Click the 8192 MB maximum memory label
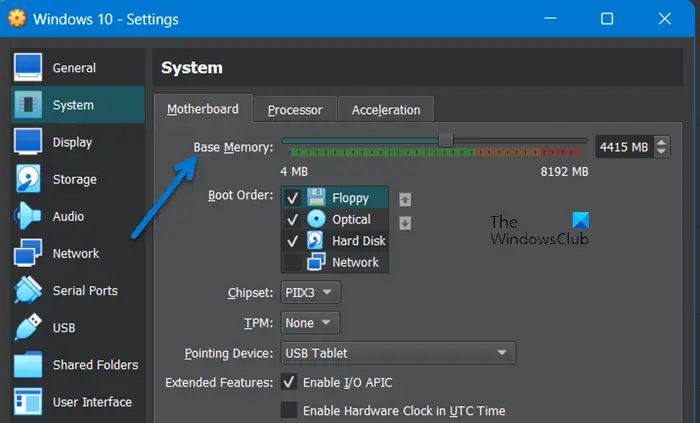700x423 pixels. (x=564, y=171)
